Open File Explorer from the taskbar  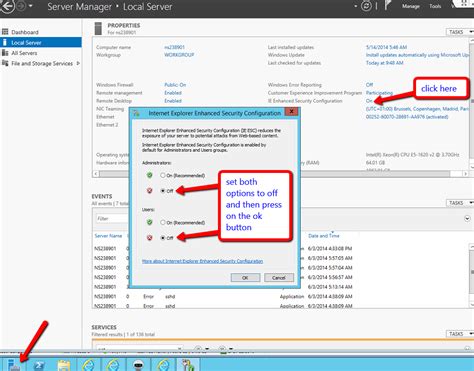(64, 365)
